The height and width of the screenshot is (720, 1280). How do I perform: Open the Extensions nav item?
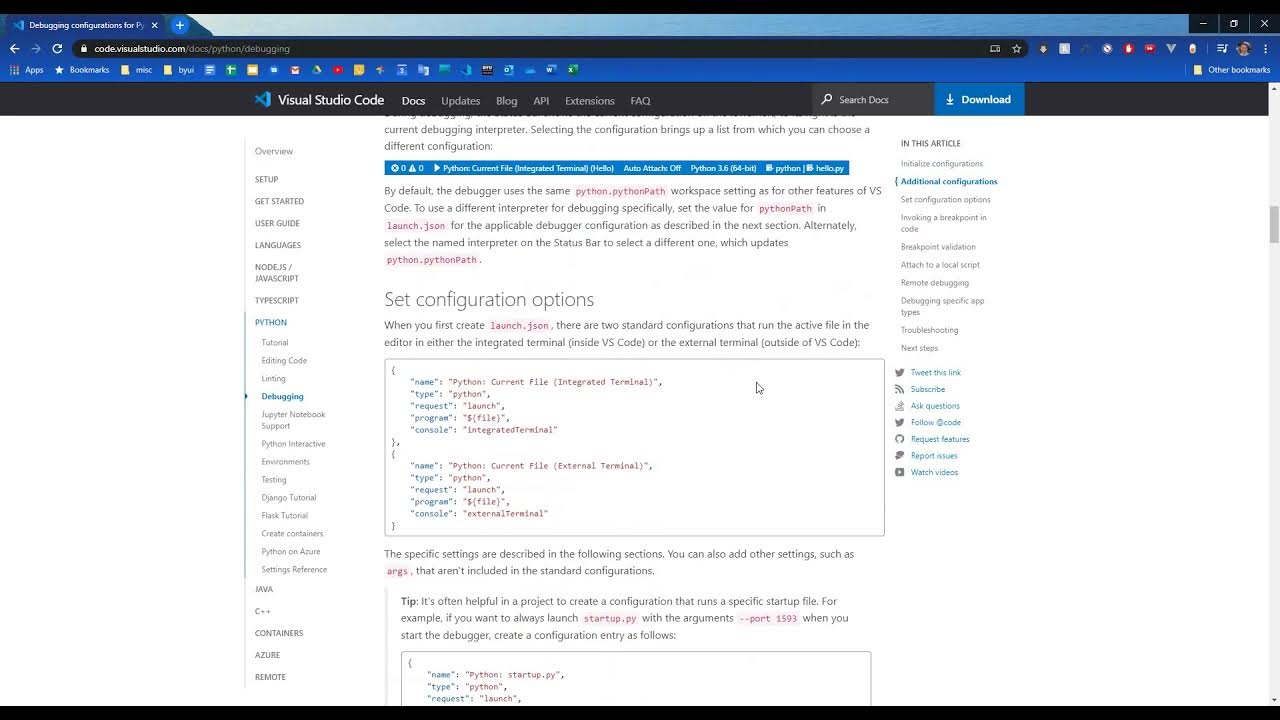589,101
